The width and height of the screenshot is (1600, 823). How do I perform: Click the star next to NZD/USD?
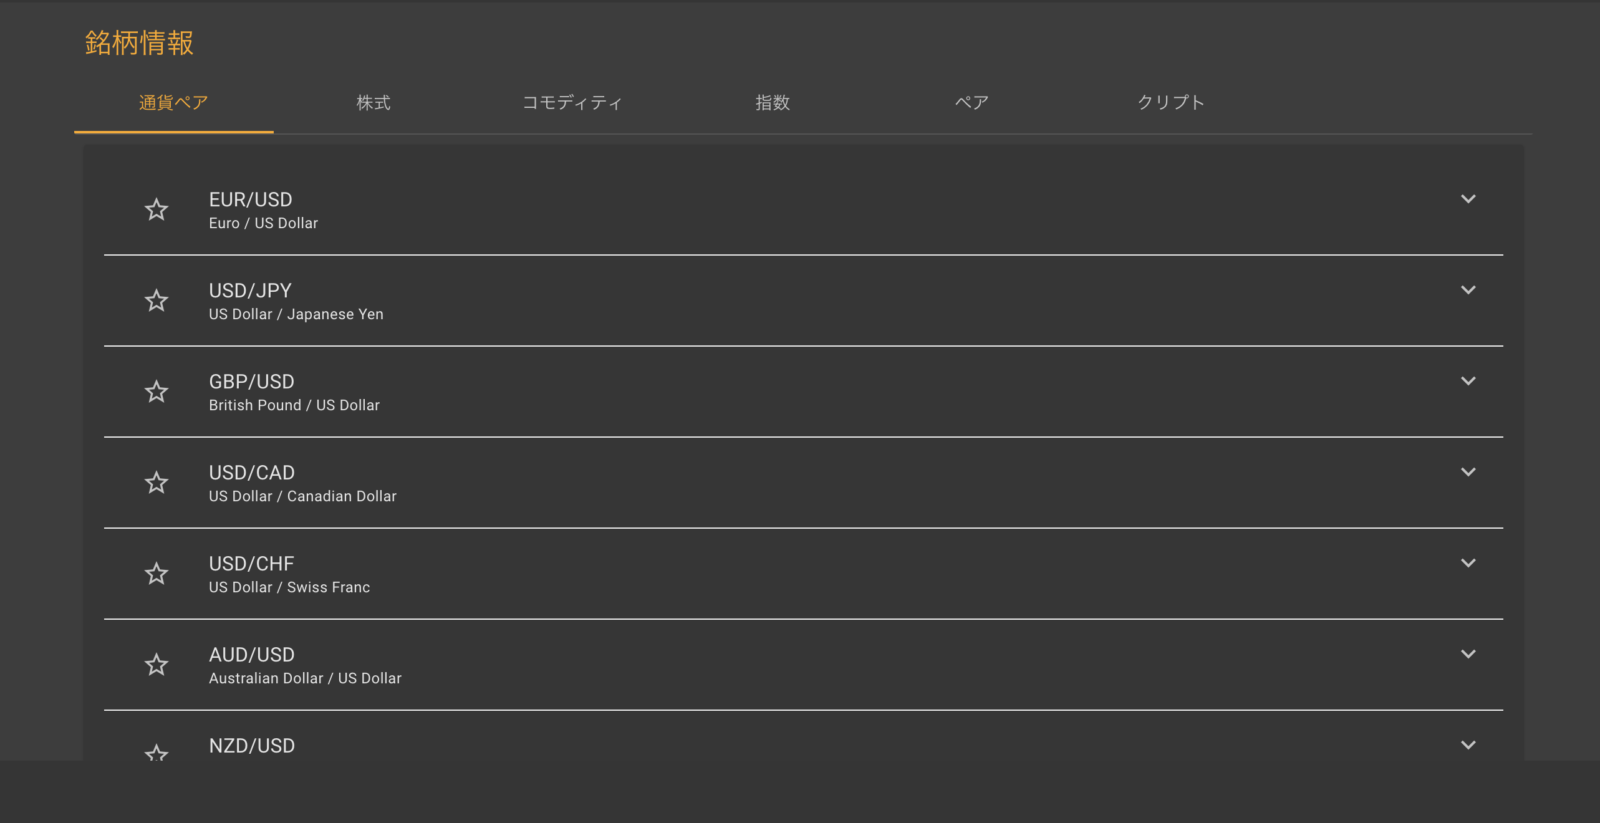157,753
